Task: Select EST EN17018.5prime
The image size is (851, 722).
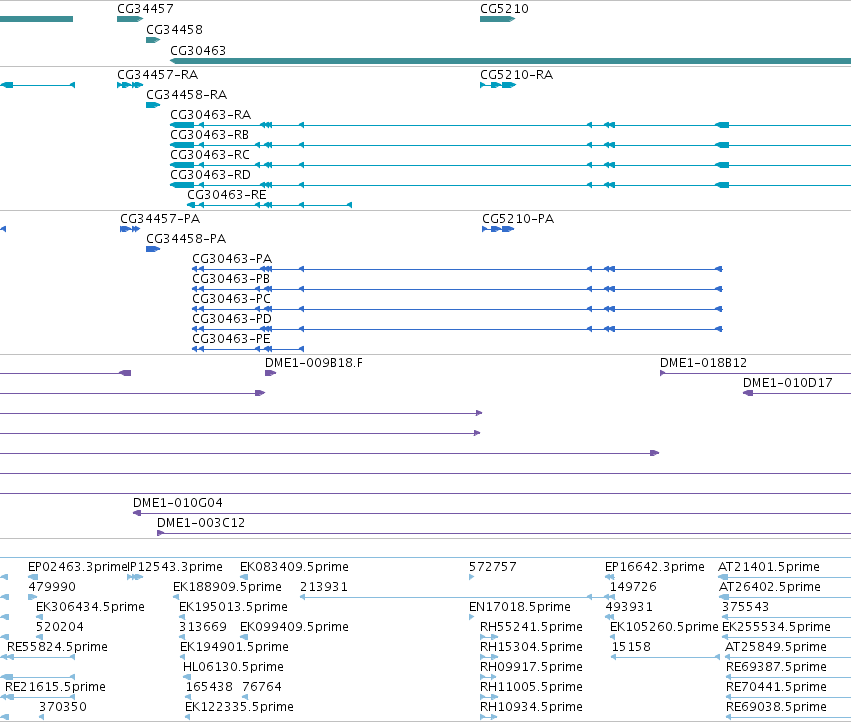Action: click(520, 607)
